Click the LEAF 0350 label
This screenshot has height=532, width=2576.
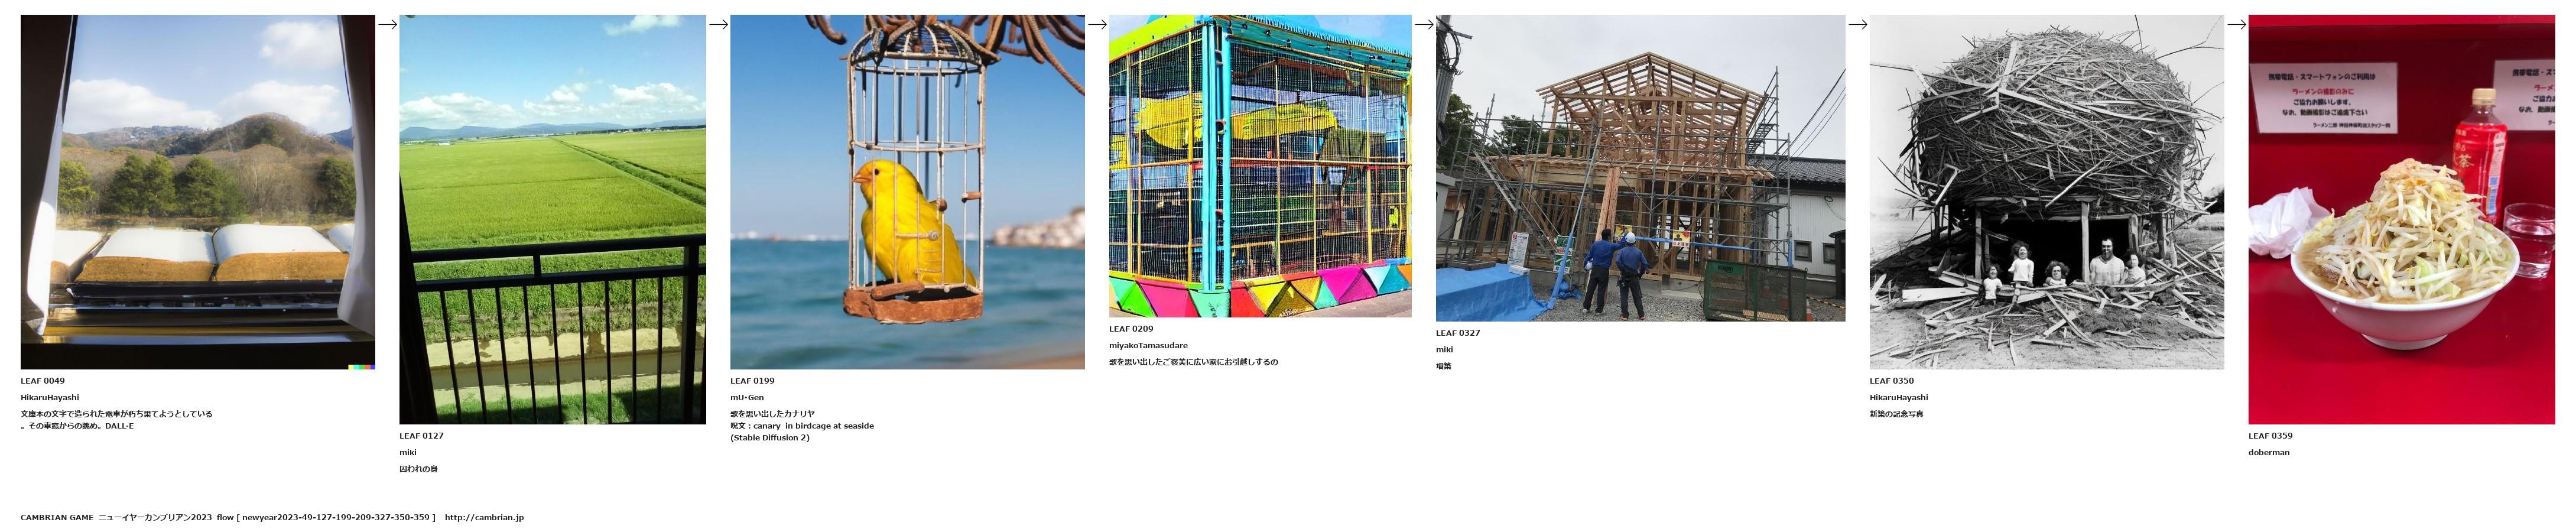tap(1892, 381)
